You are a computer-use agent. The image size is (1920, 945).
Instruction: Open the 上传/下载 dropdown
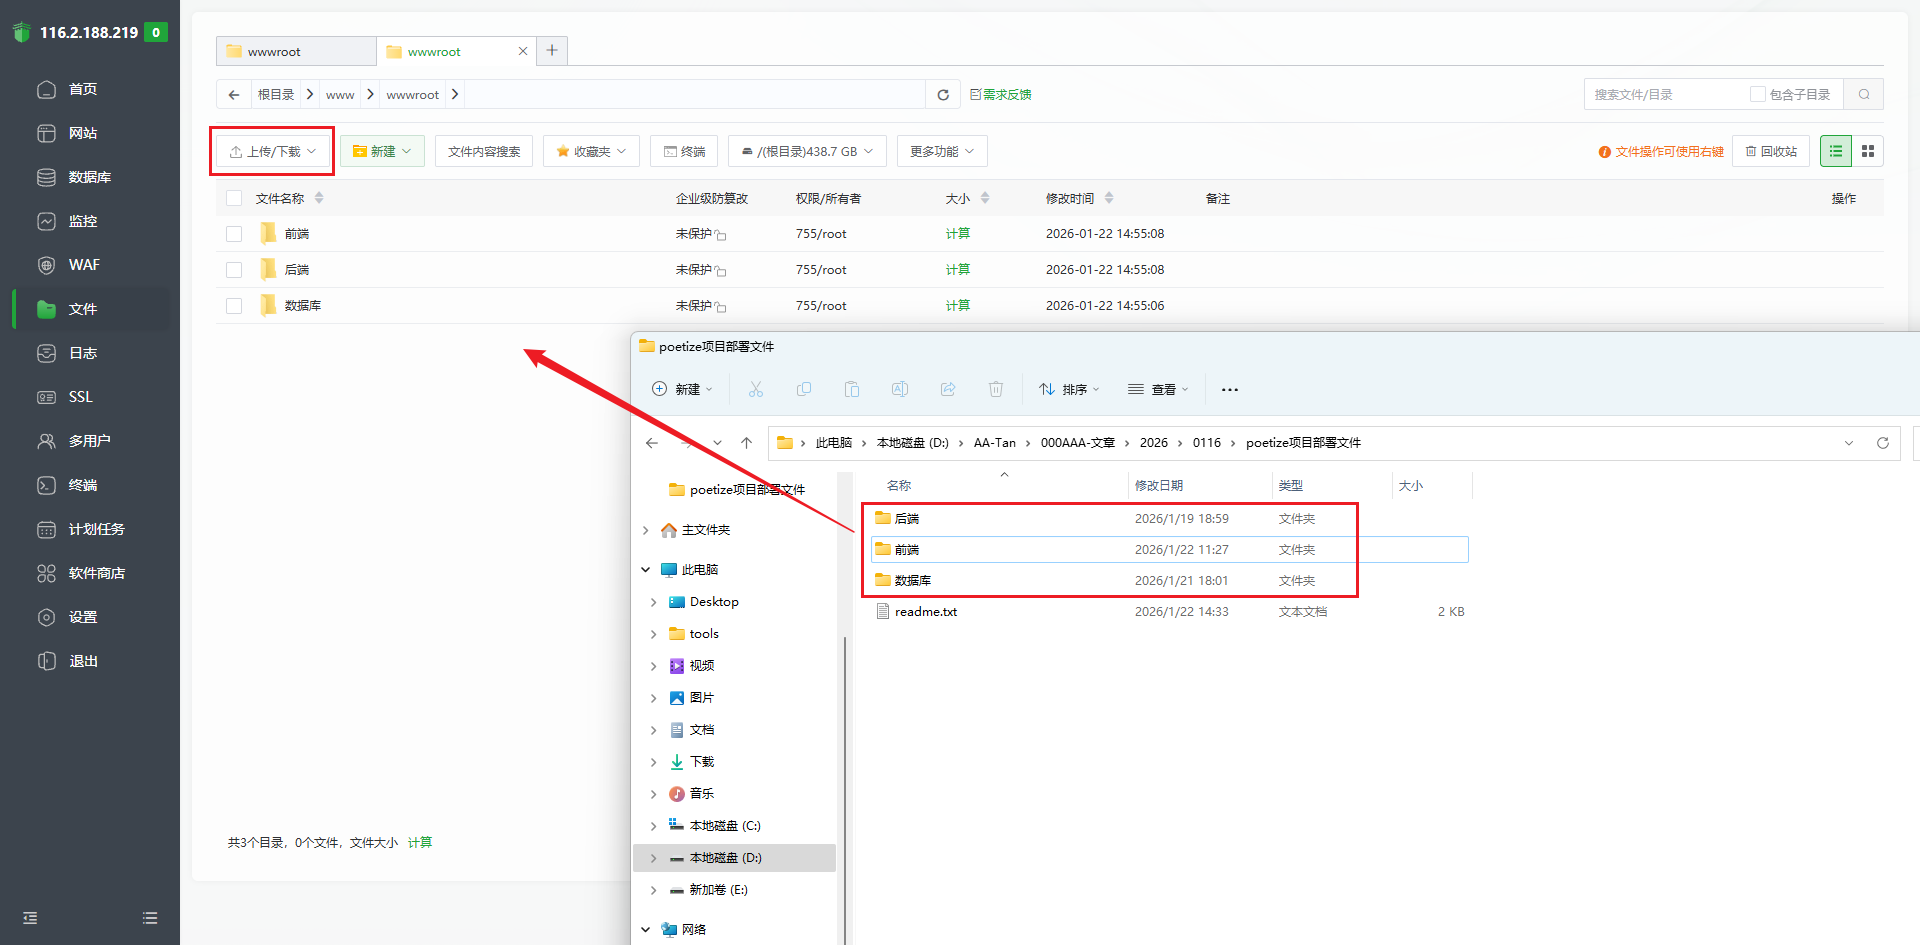coord(272,152)
